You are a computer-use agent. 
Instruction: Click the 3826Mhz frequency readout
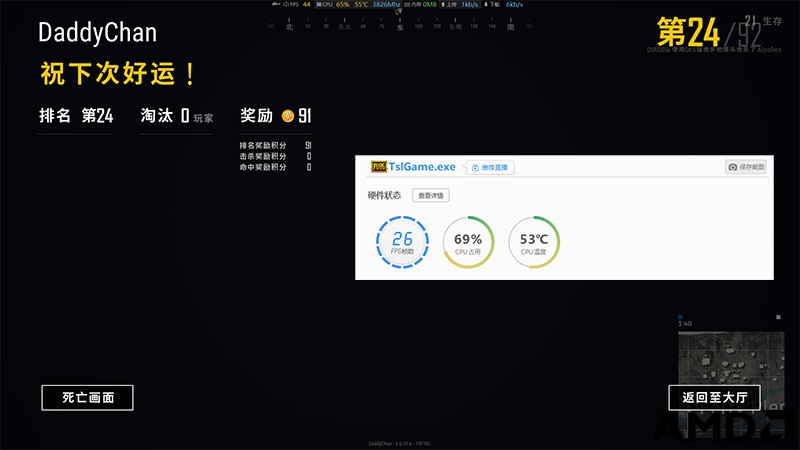pos(386,5)
